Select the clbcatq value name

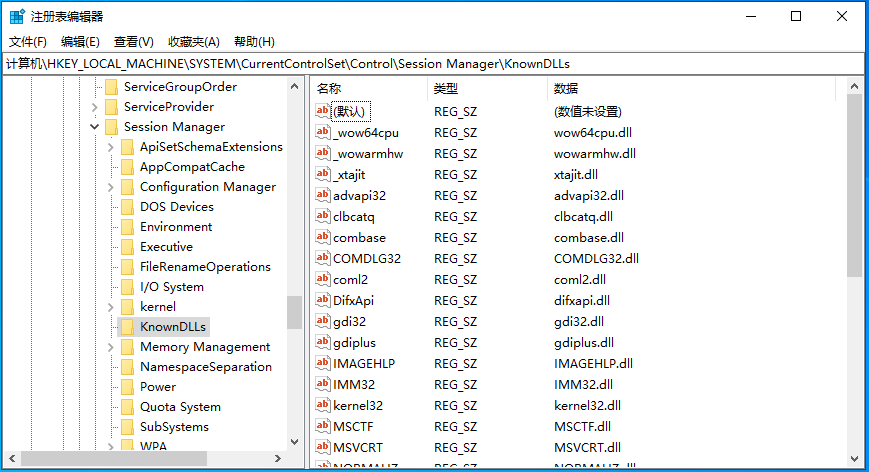[x=354, y=217]
